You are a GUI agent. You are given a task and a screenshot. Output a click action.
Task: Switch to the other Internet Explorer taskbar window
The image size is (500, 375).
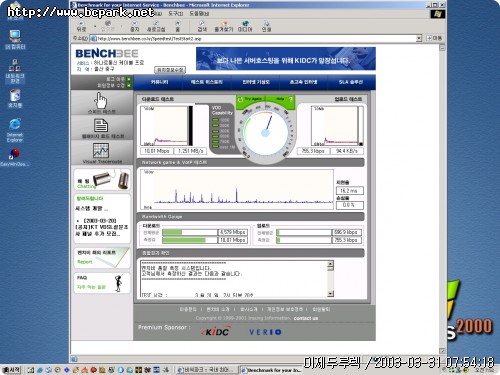207,370
